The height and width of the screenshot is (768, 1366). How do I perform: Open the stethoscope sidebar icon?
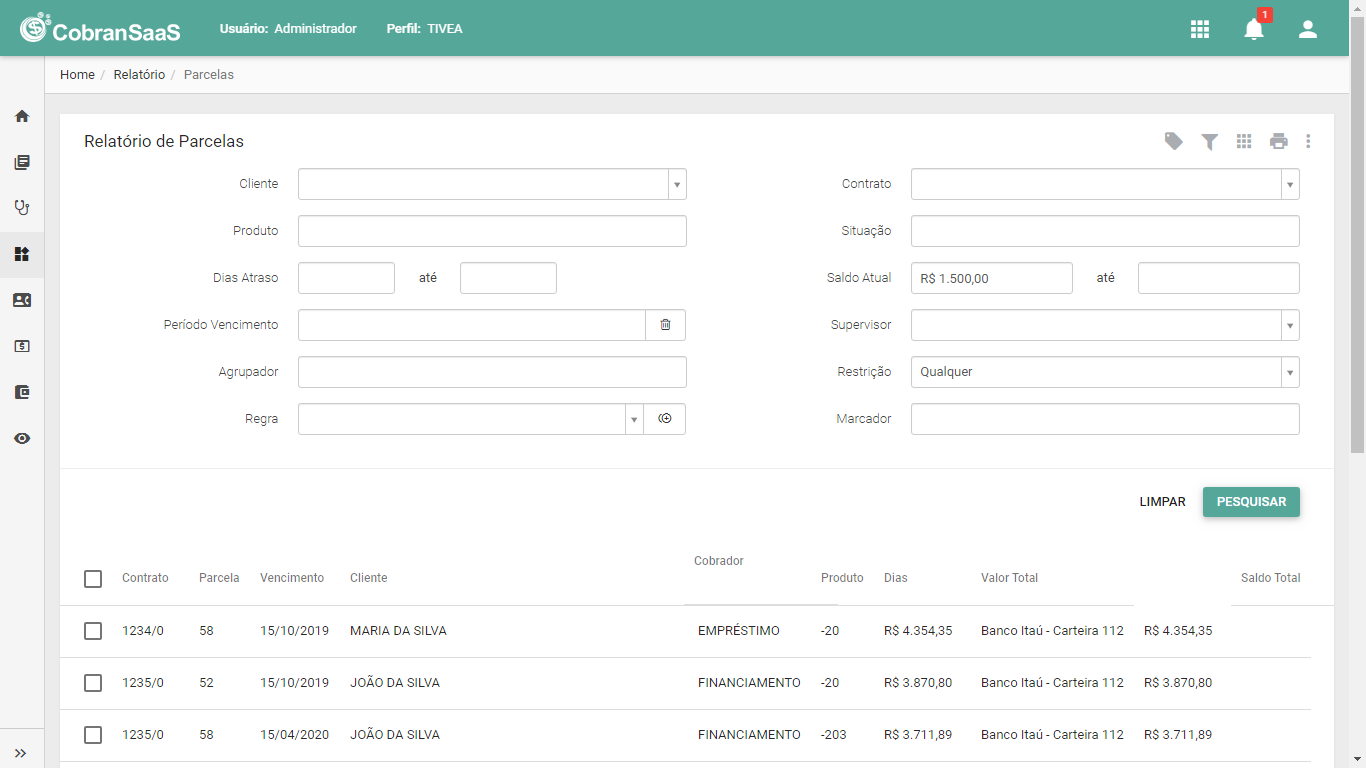[22, 208]
